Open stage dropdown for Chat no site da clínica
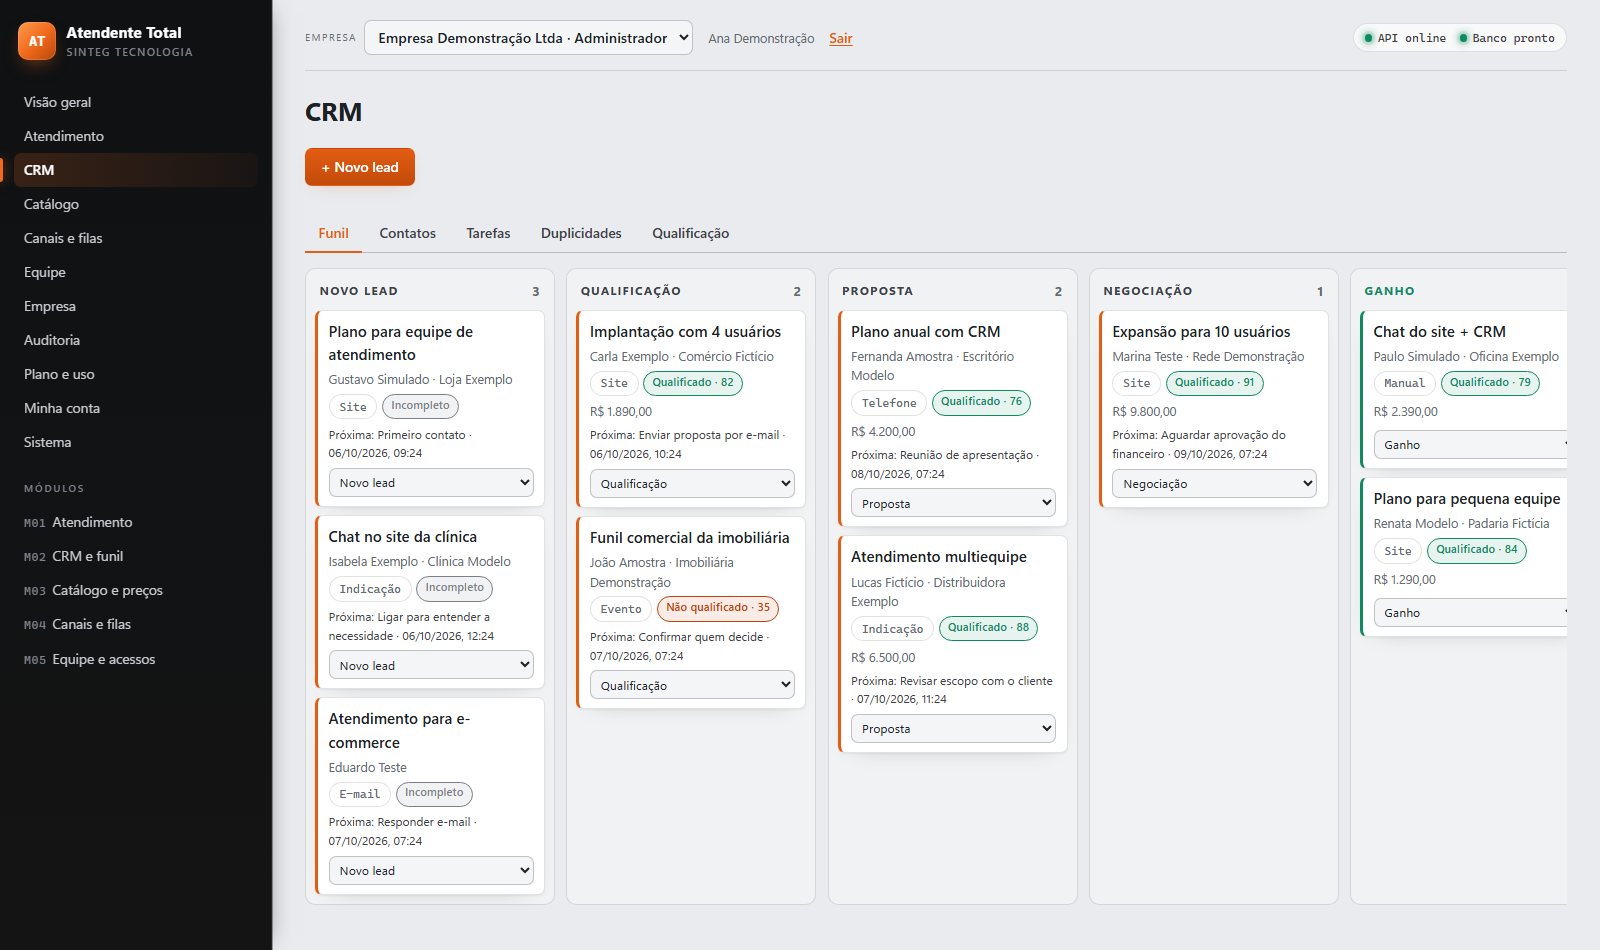Screen dimensions: 1600x950 coord(431,666)
